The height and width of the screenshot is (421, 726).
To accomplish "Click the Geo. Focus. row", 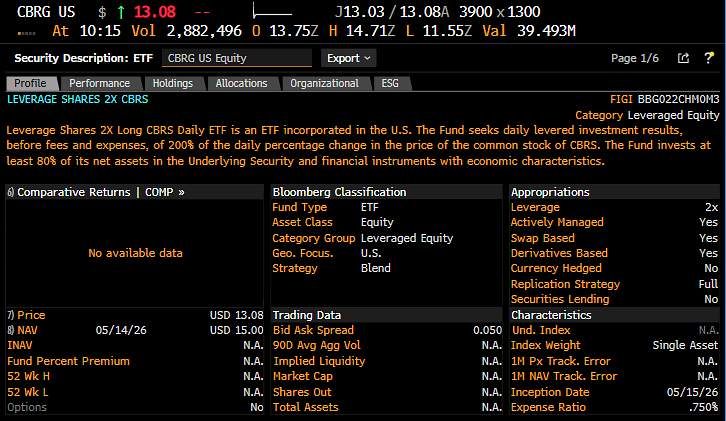I will 386,253.
